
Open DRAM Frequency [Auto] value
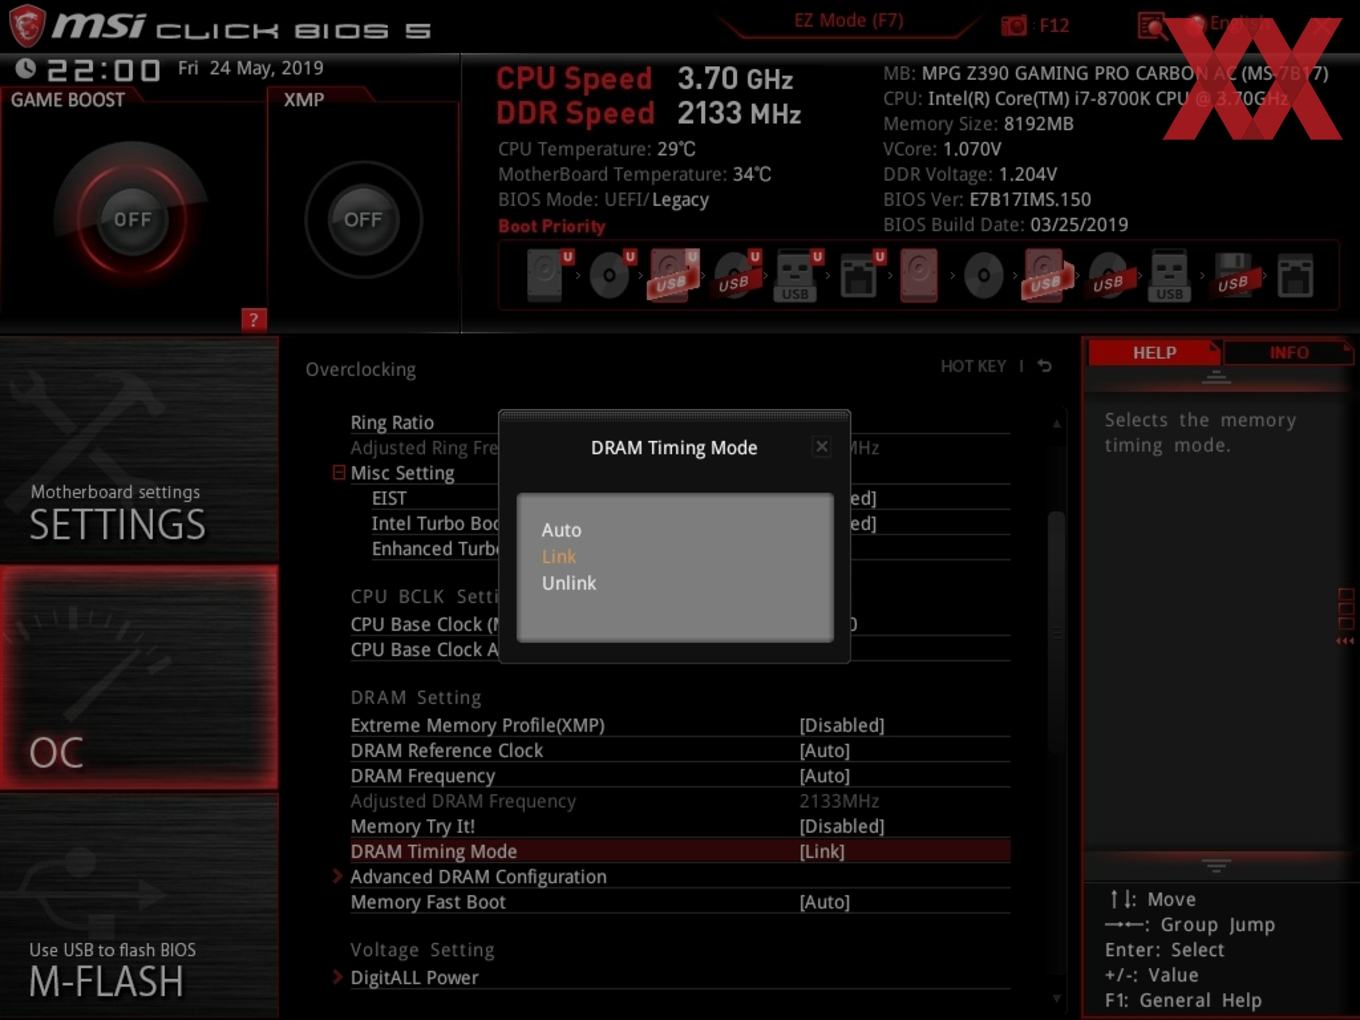tap(825, 776)
